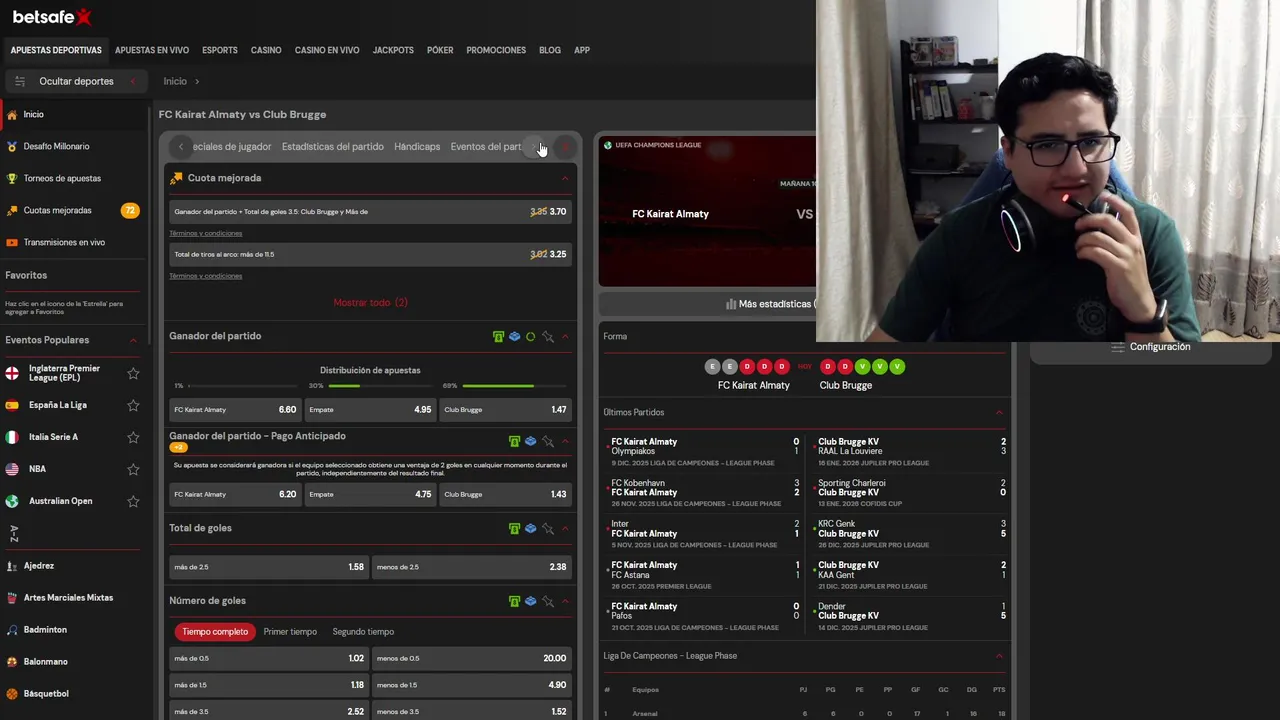Open Esports menu item
This screenshot has width=1280, height=720.
tap(220, 50)
